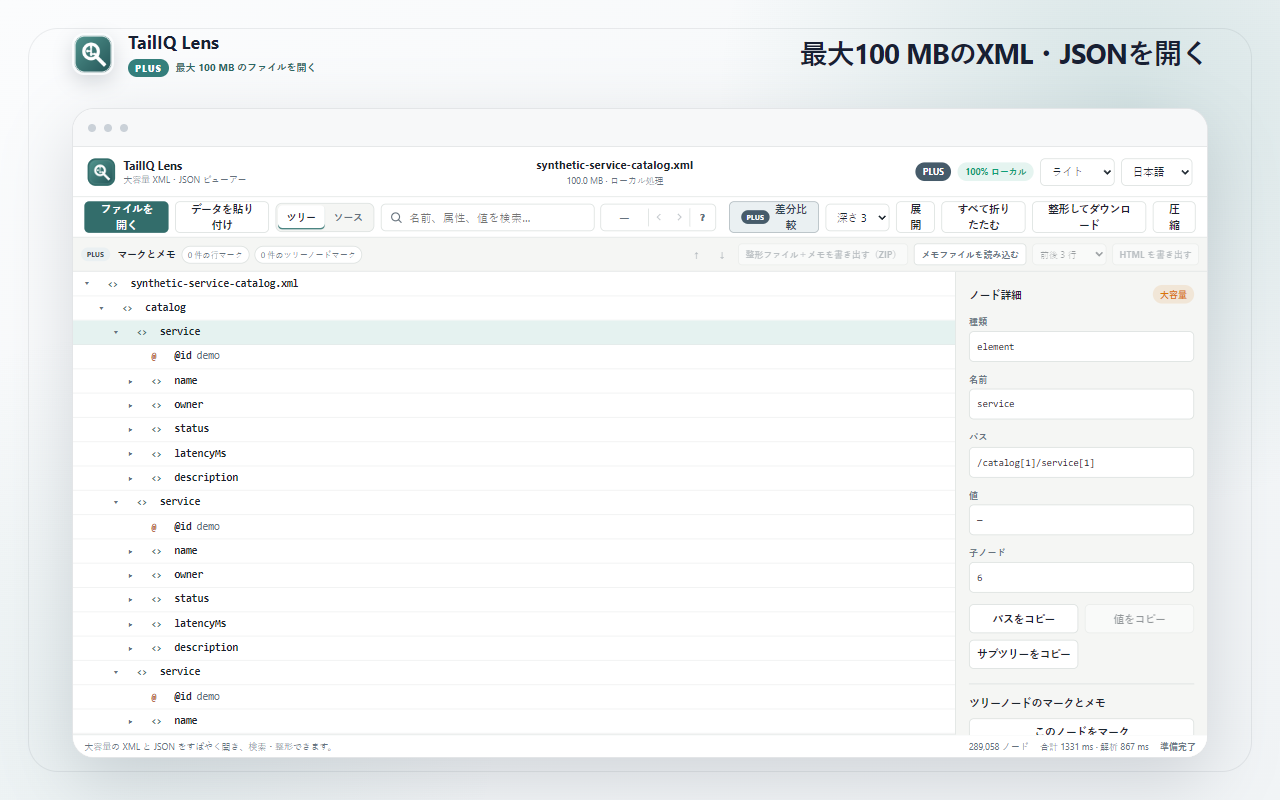Image resolution: width=1280 pixels, height=800 pixels.
Task: Collapse the catalog node
Action: [x=101, y=308]
